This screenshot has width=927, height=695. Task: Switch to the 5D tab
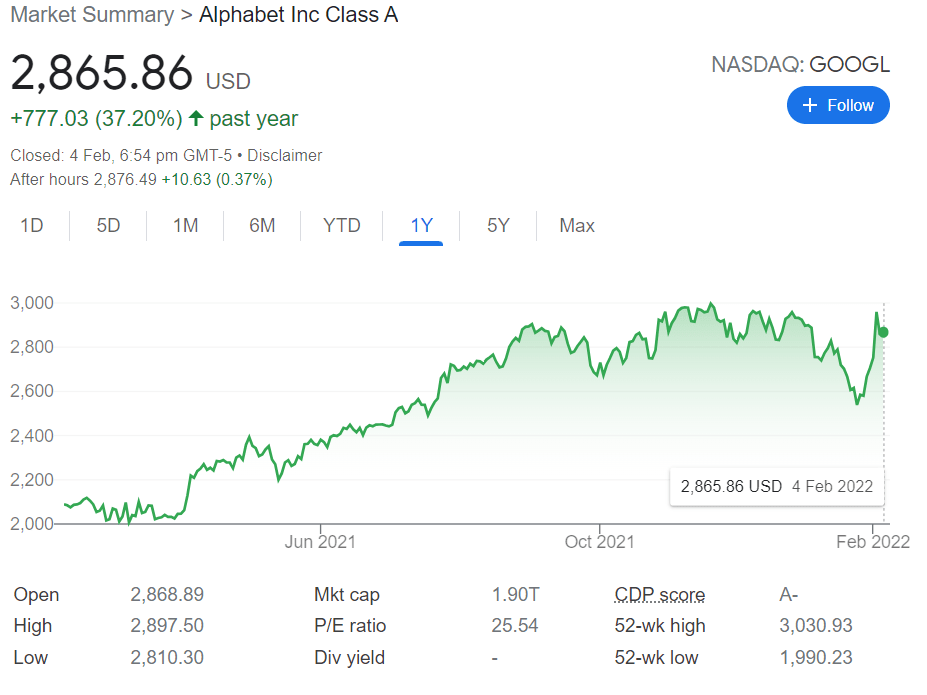coord(108,225)
